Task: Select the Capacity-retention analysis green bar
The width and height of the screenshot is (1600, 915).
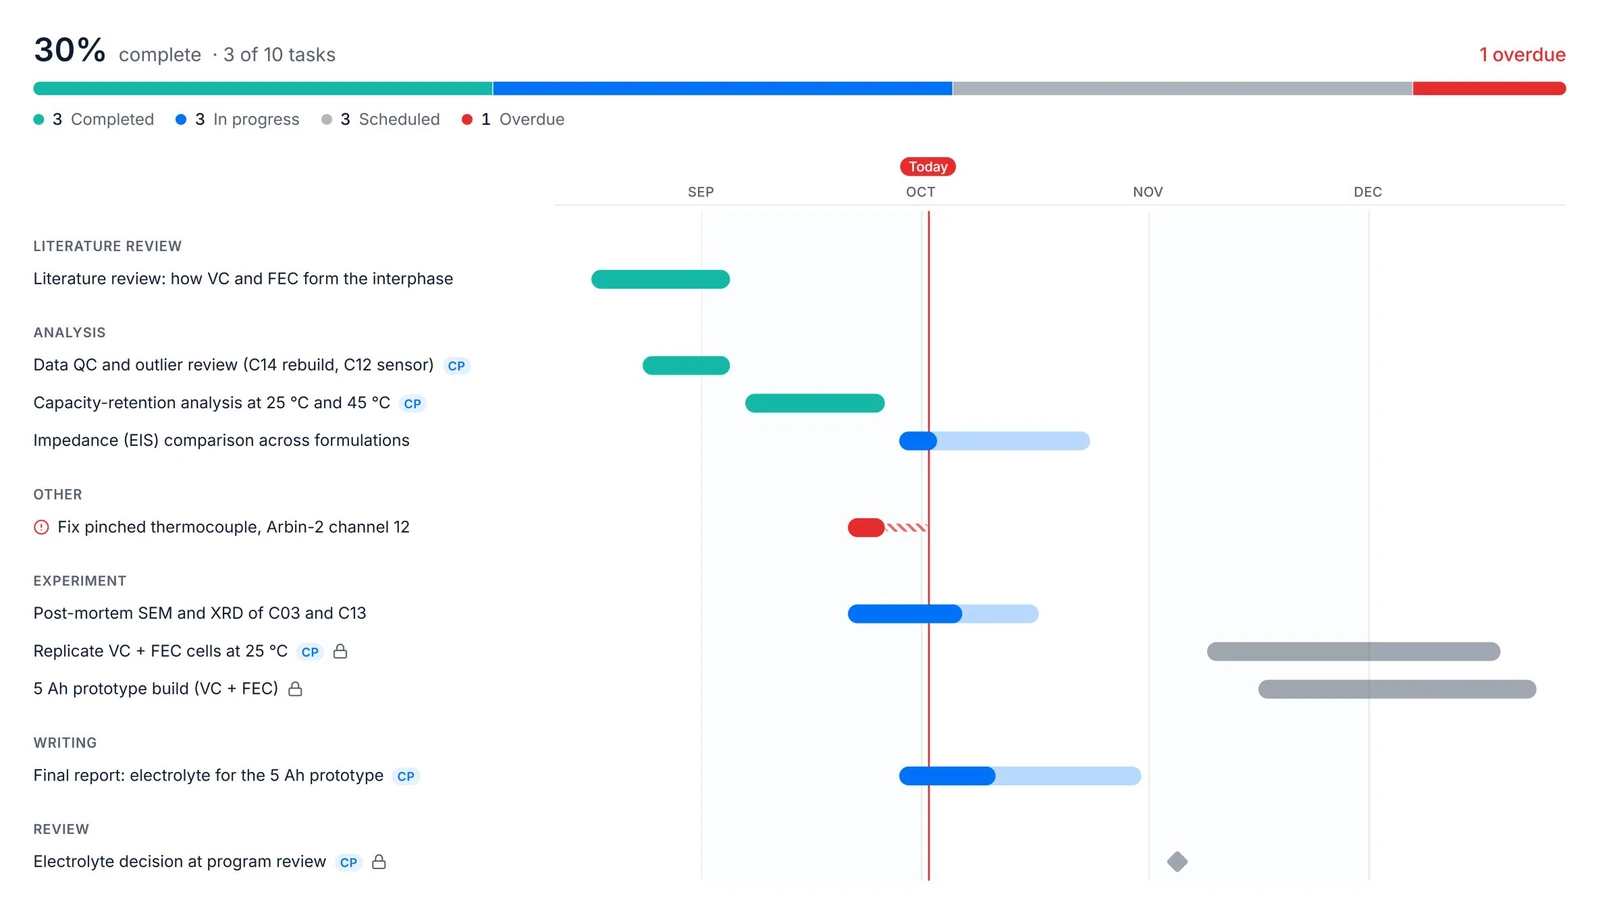Action: tap(815, 403)
